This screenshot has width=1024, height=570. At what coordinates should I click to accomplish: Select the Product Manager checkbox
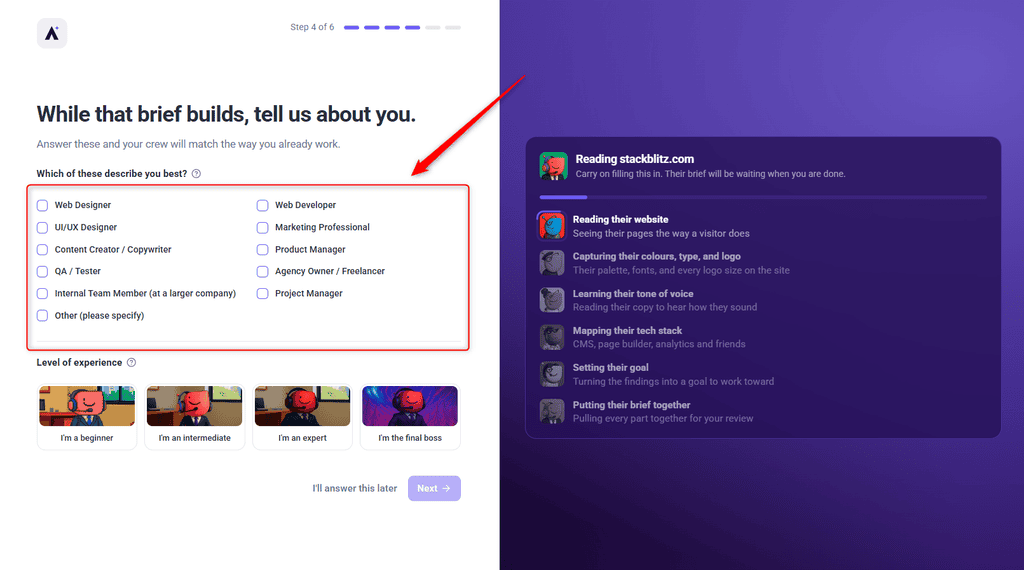click(263, 249)
